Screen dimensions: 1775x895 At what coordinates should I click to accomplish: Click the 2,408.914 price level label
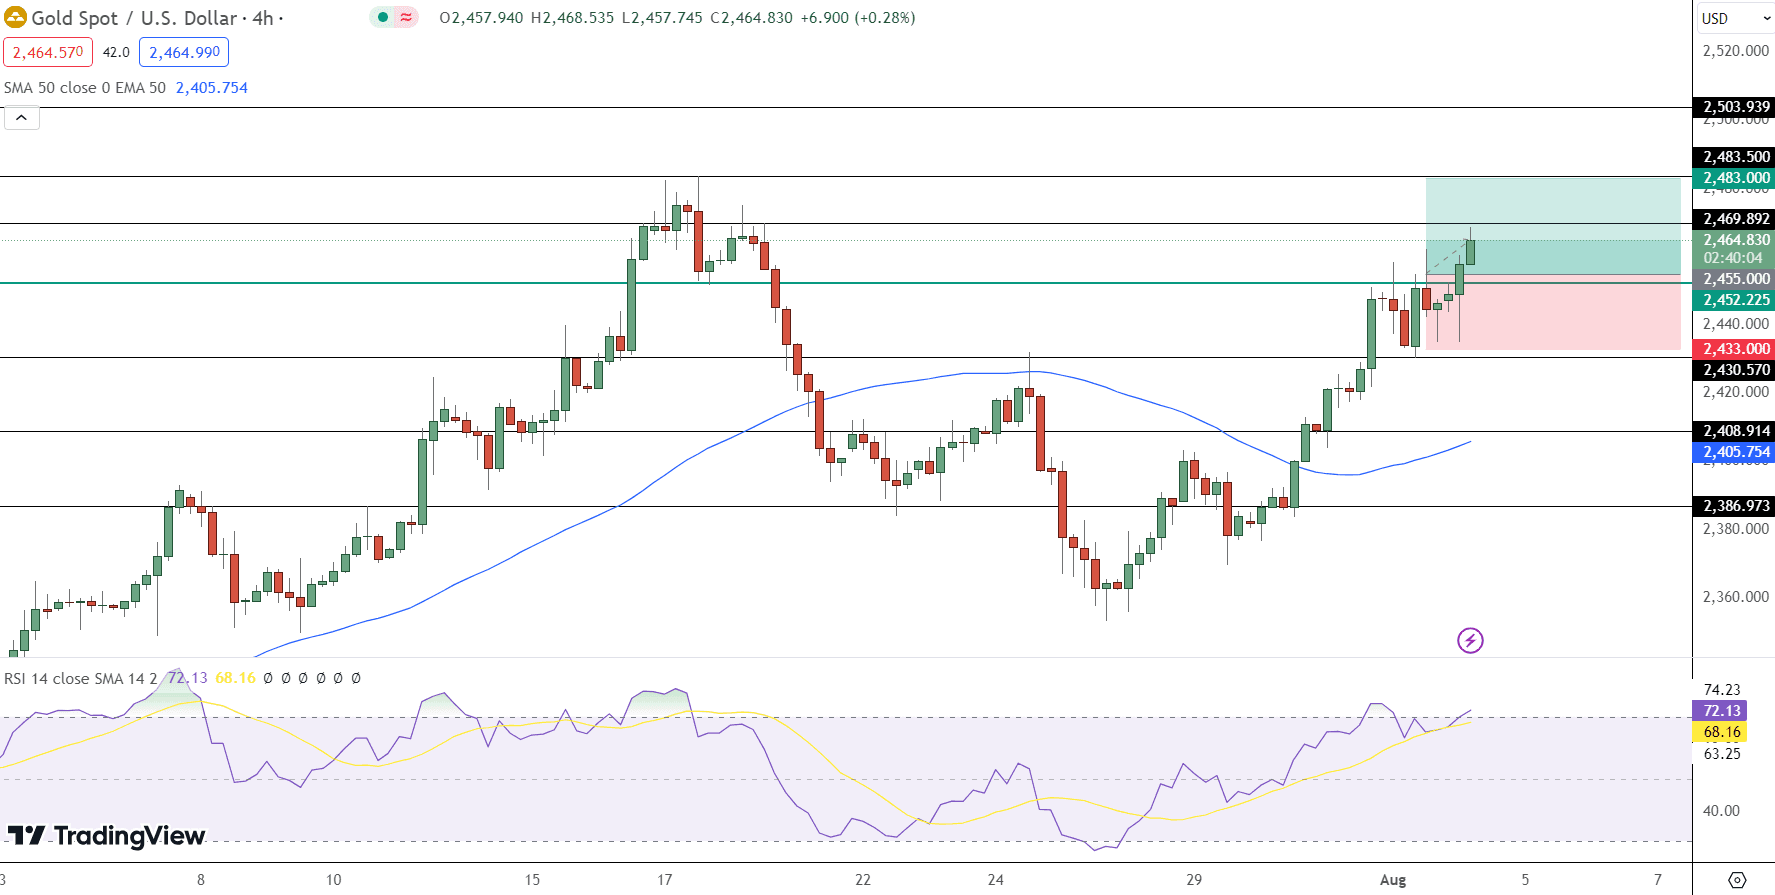pyautogui.click(x=1734, y=431)
